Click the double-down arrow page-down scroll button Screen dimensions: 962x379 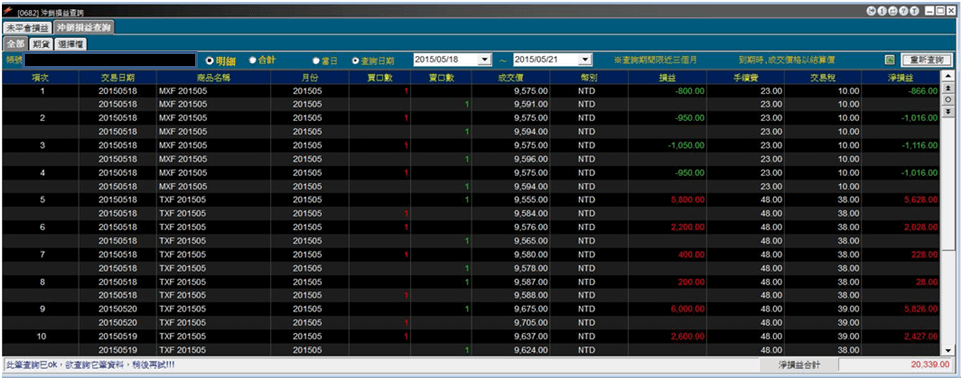click(948, 111)
